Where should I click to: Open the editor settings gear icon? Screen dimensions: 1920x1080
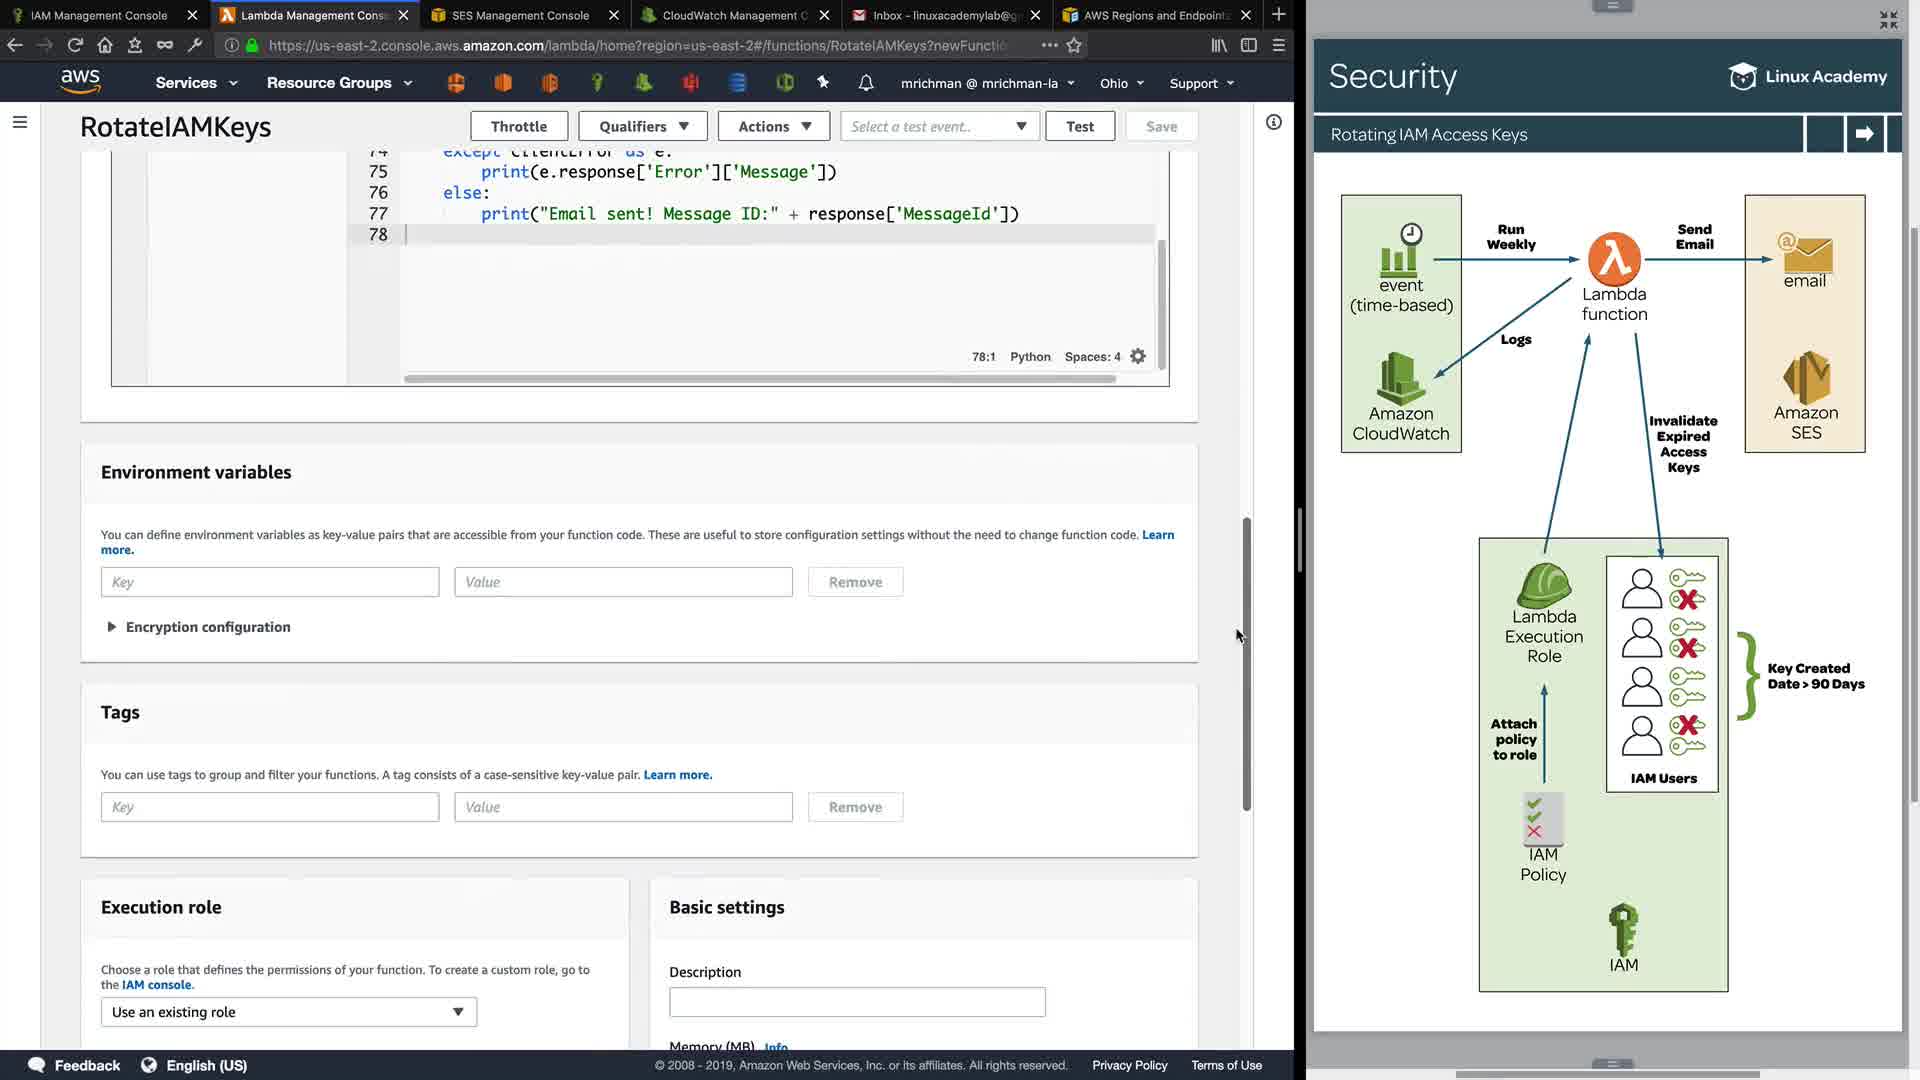pos(1138,357)
